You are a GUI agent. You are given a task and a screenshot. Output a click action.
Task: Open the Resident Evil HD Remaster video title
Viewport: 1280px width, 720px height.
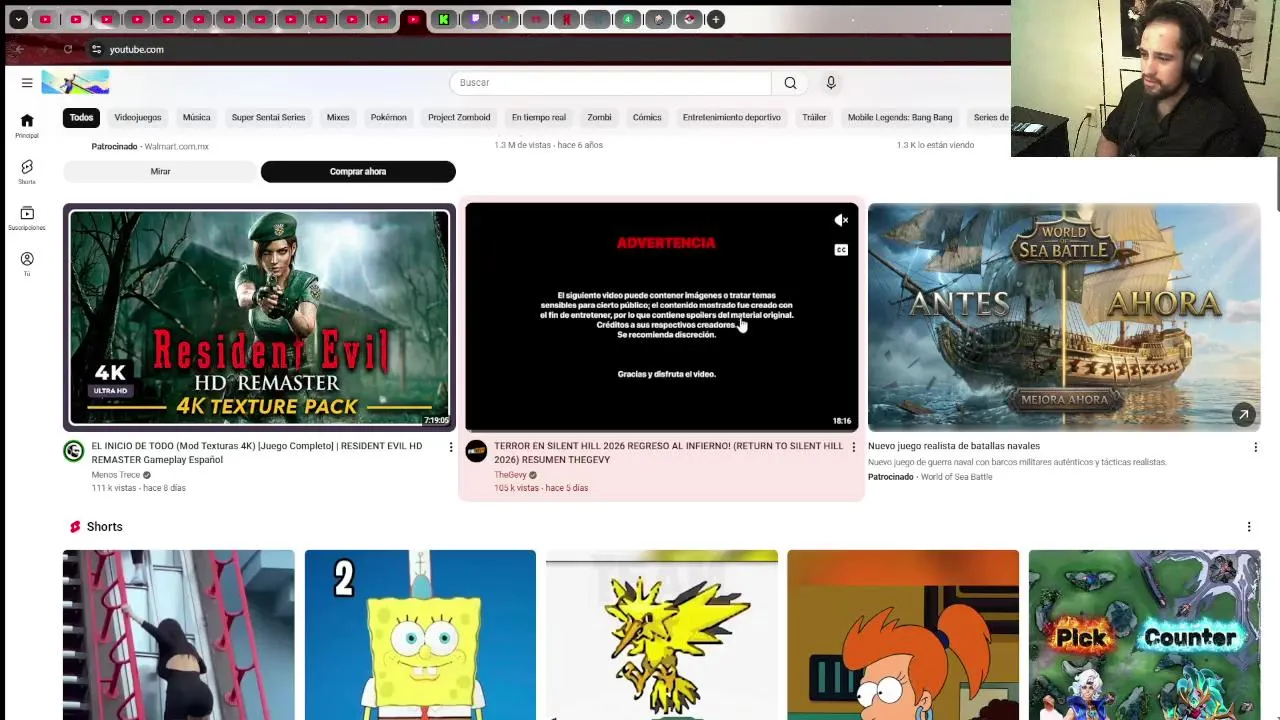(257, 453)
